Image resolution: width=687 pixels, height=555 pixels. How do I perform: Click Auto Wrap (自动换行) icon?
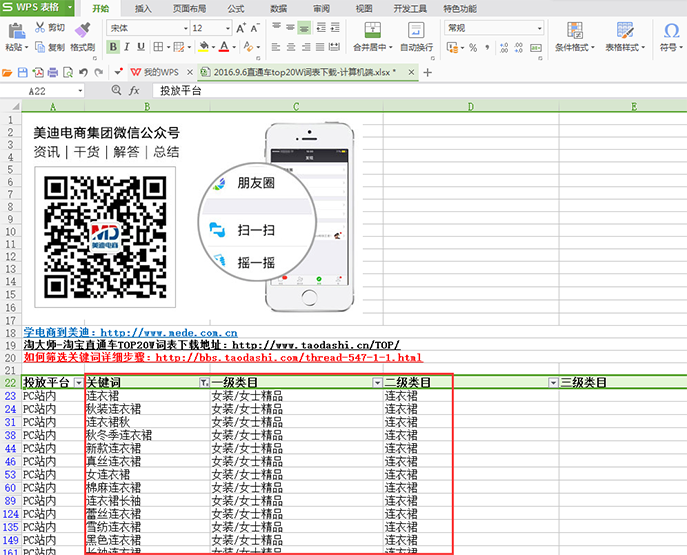416,30
